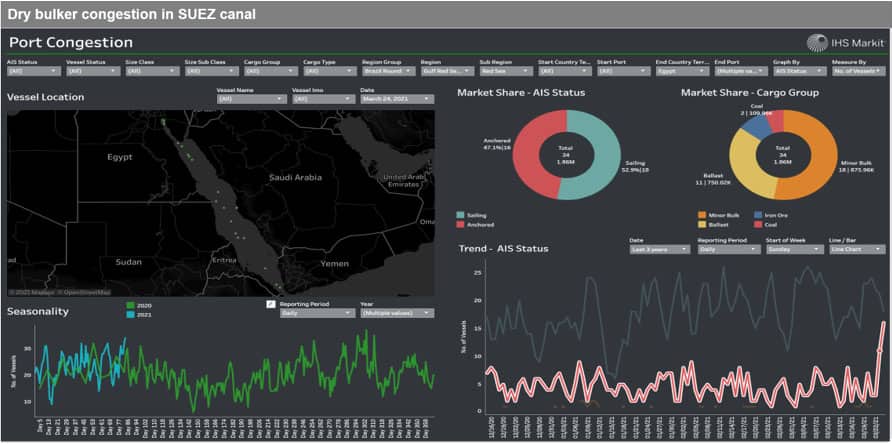Click the Iron Ore legend square
Screen dimensions: 892x444
pyautogui.click(x=757, y=214)
